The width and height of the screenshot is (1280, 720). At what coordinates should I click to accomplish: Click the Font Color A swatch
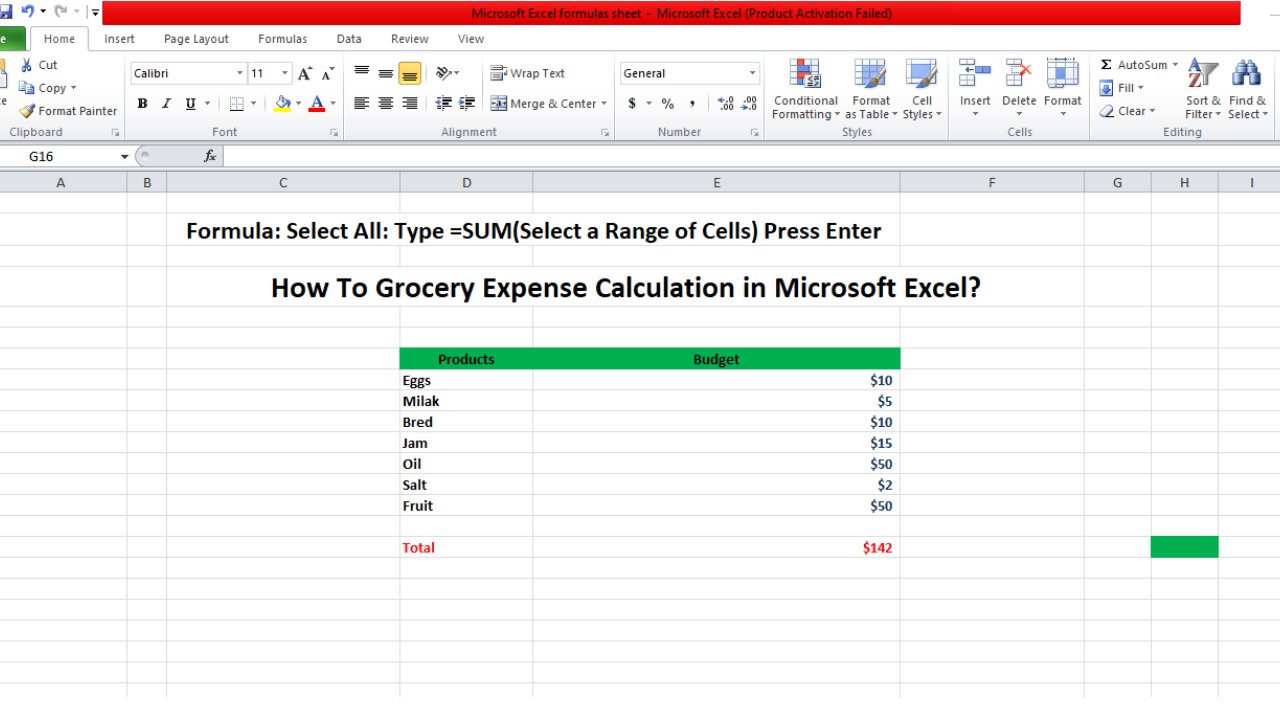tap(317, 103)
